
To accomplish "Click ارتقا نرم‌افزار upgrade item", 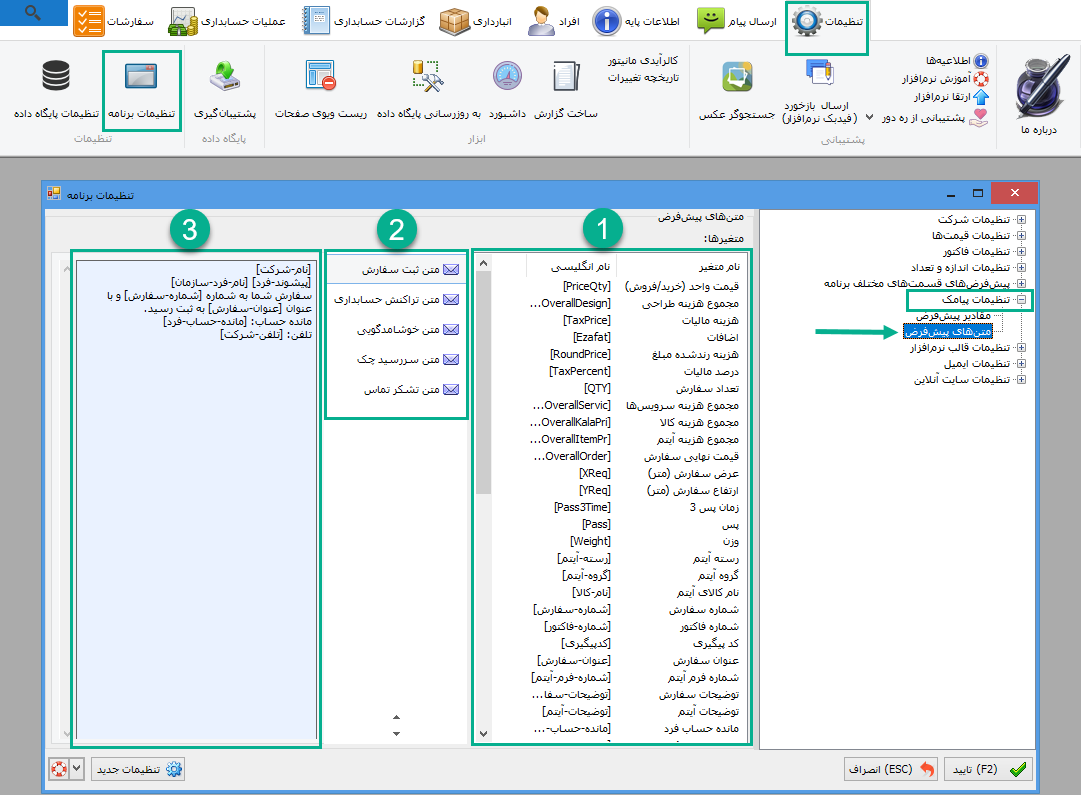I will click(951, 97).
